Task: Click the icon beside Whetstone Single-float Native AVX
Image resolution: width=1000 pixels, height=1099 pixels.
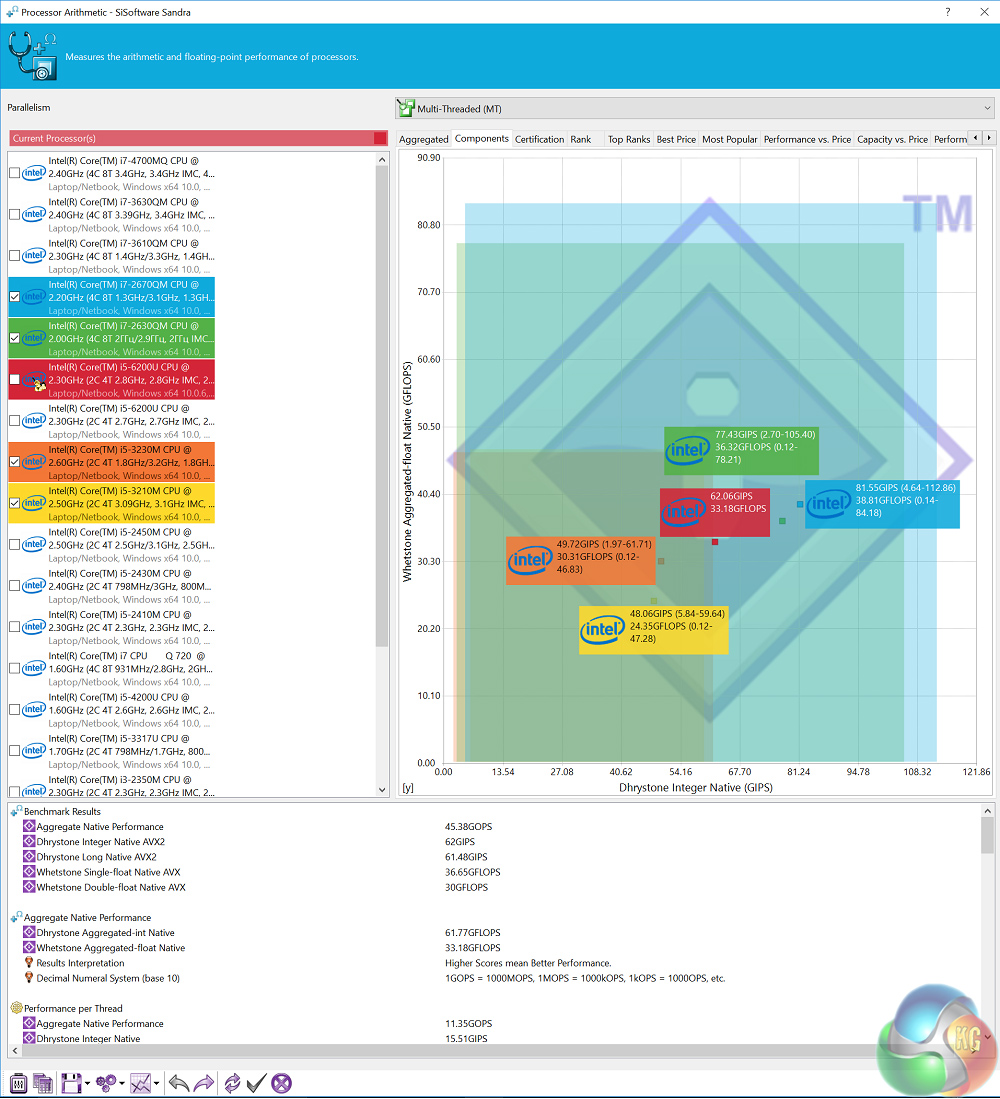Action: [x=29, y=872]
